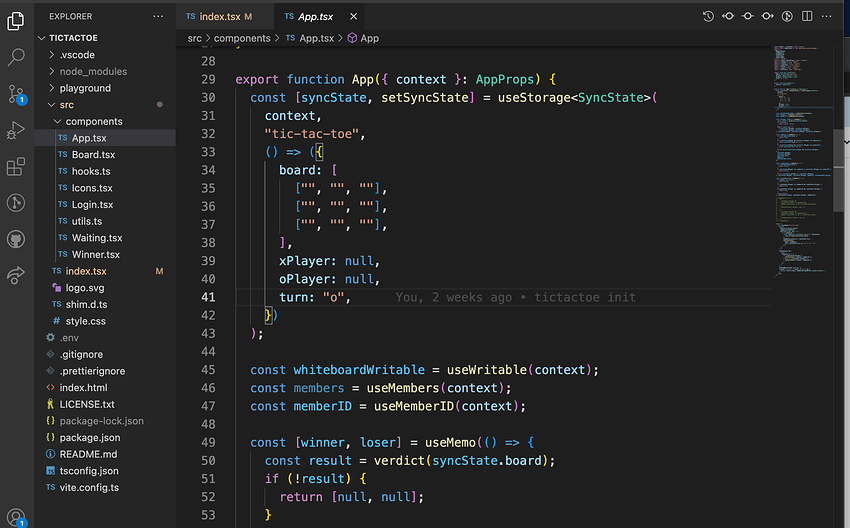
Task: Open Explorer panel more actions menu
Action: coord(158,16)
